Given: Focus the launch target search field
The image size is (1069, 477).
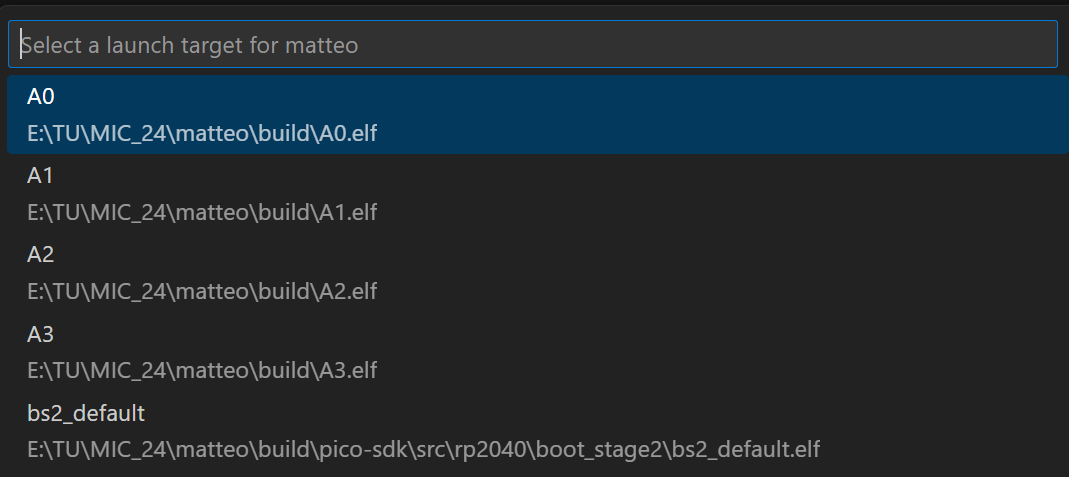Looking at the screenshot, I should pos(532,44).
